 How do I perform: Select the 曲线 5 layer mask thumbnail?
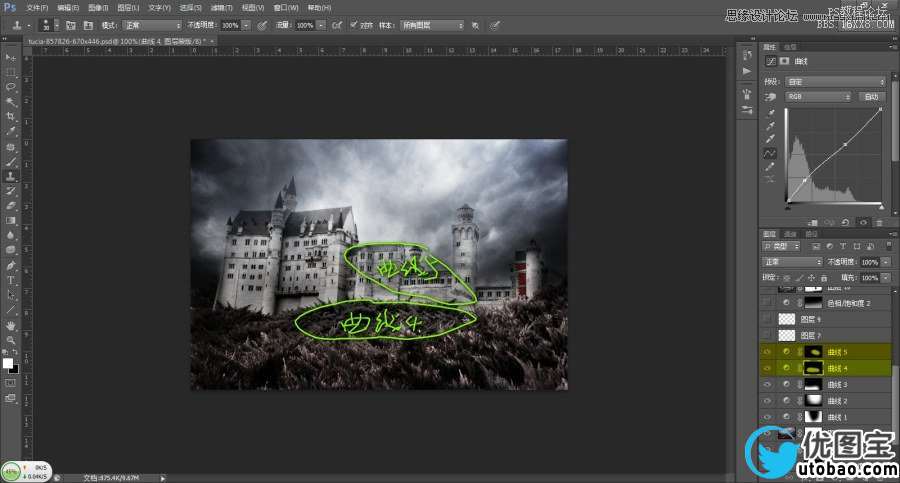813,351
